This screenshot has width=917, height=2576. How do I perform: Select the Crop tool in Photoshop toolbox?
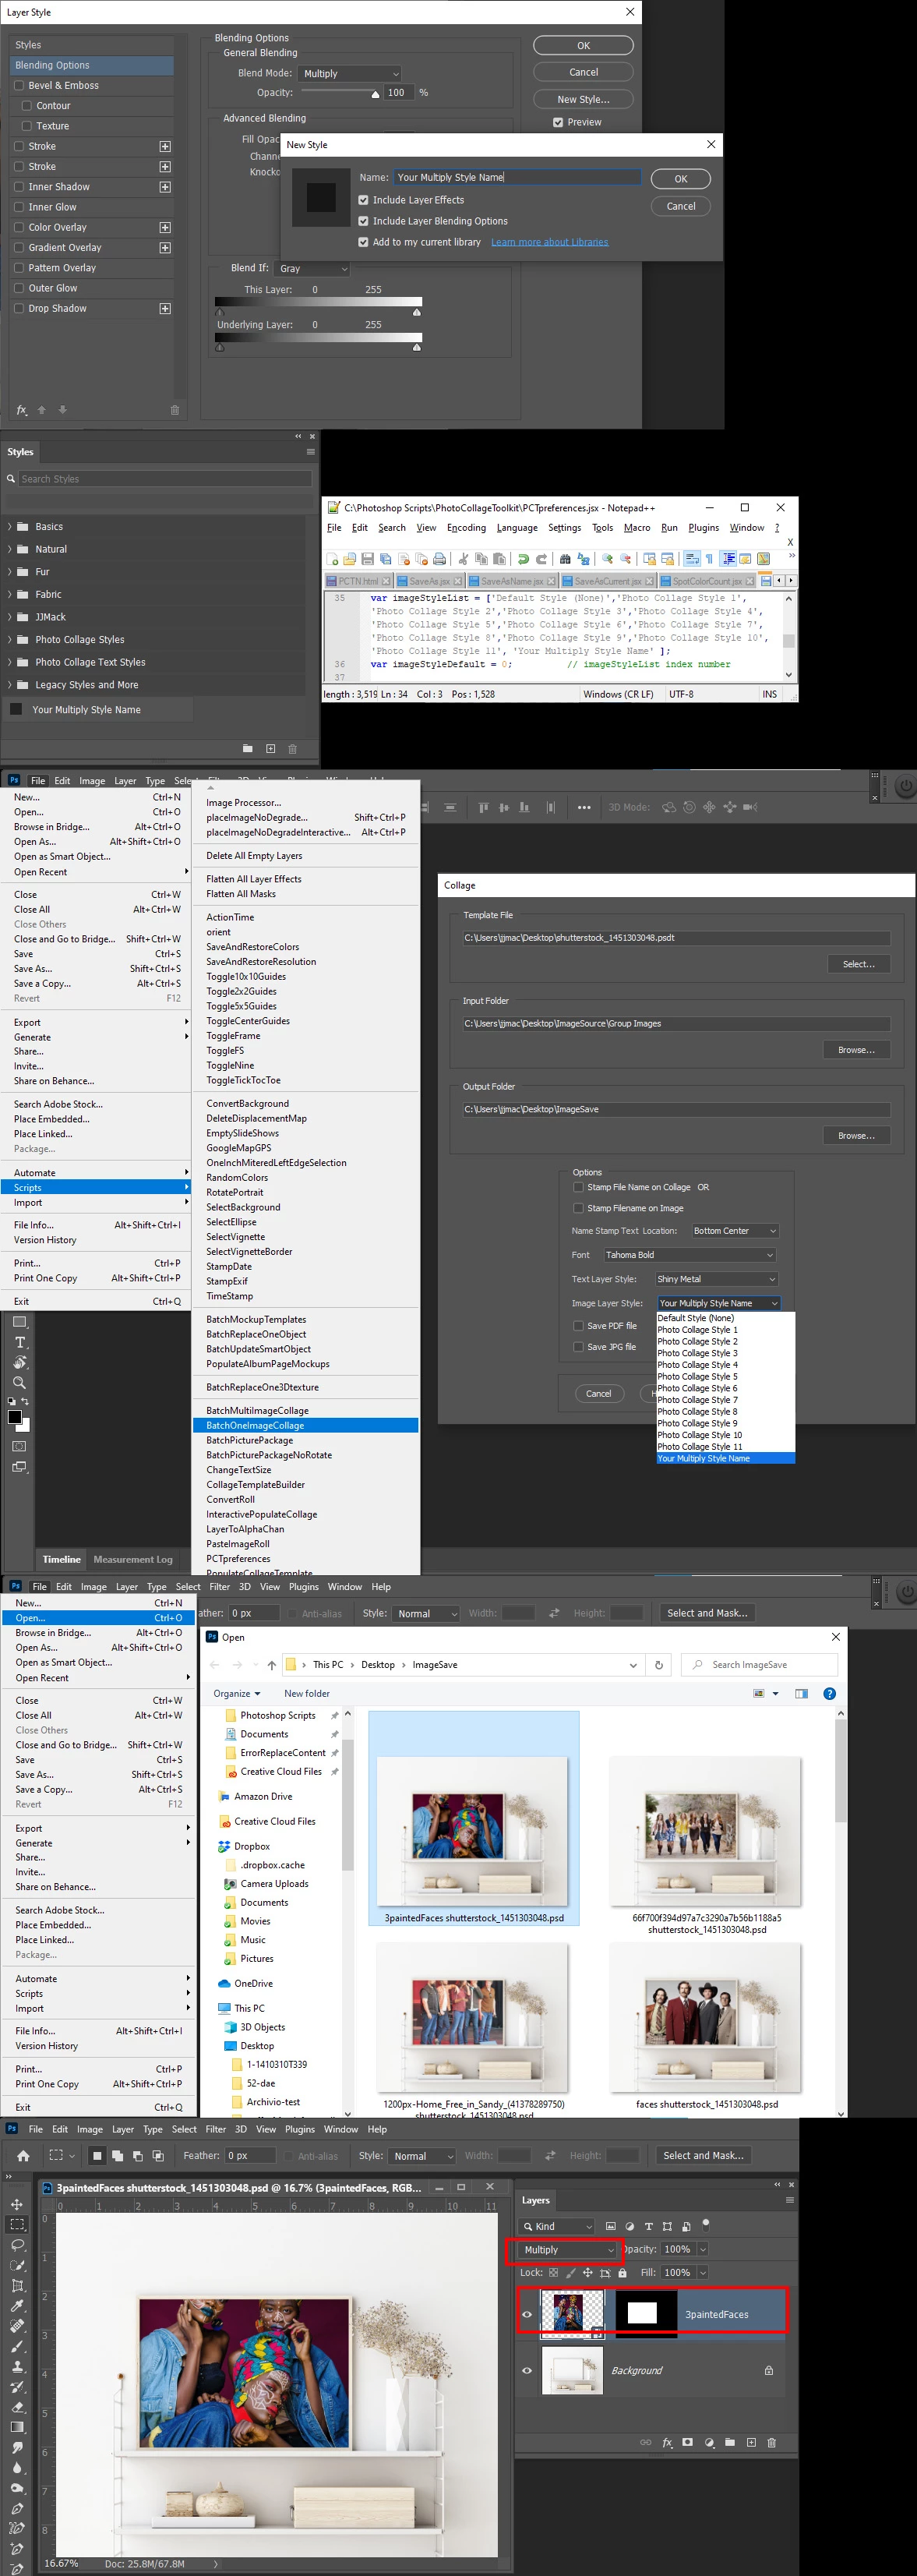pyautogui.click(x=17, y=2285)
